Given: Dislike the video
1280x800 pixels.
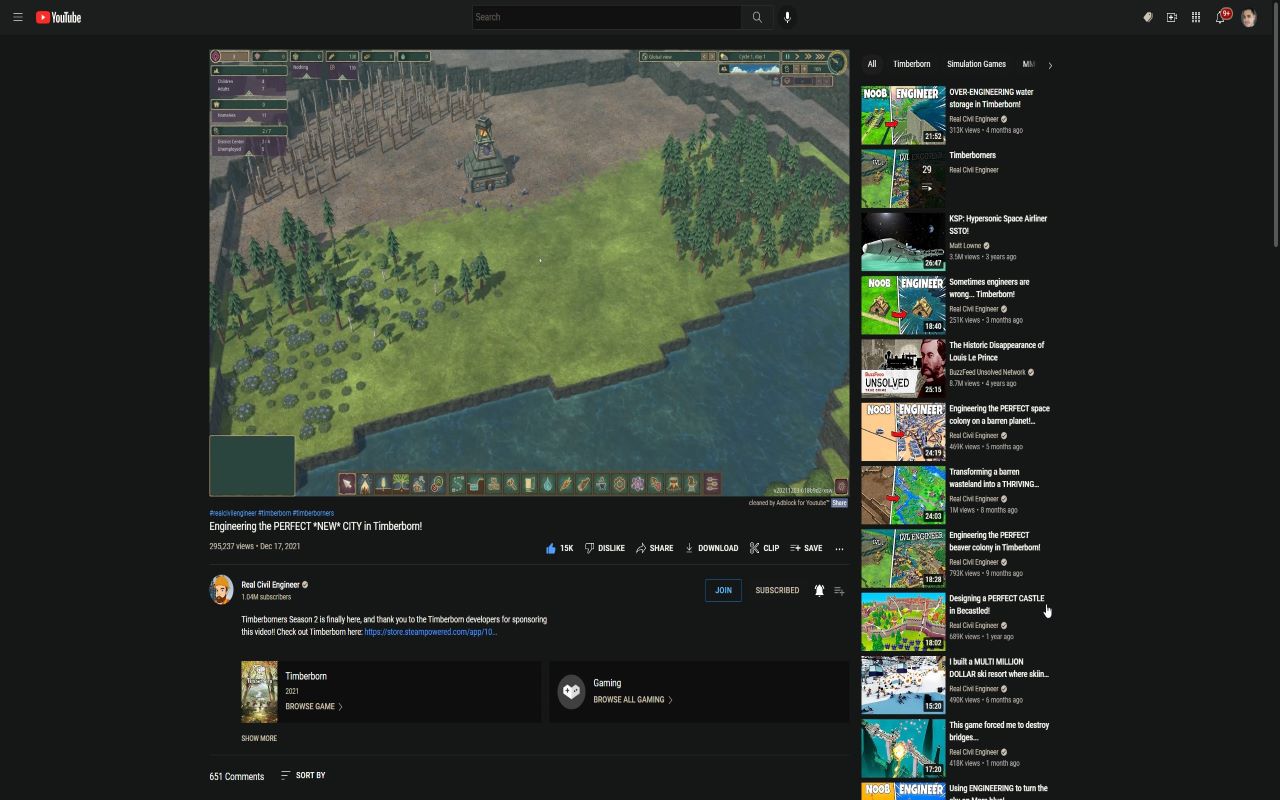Looking at the screenshot, I should click(604, 548).
